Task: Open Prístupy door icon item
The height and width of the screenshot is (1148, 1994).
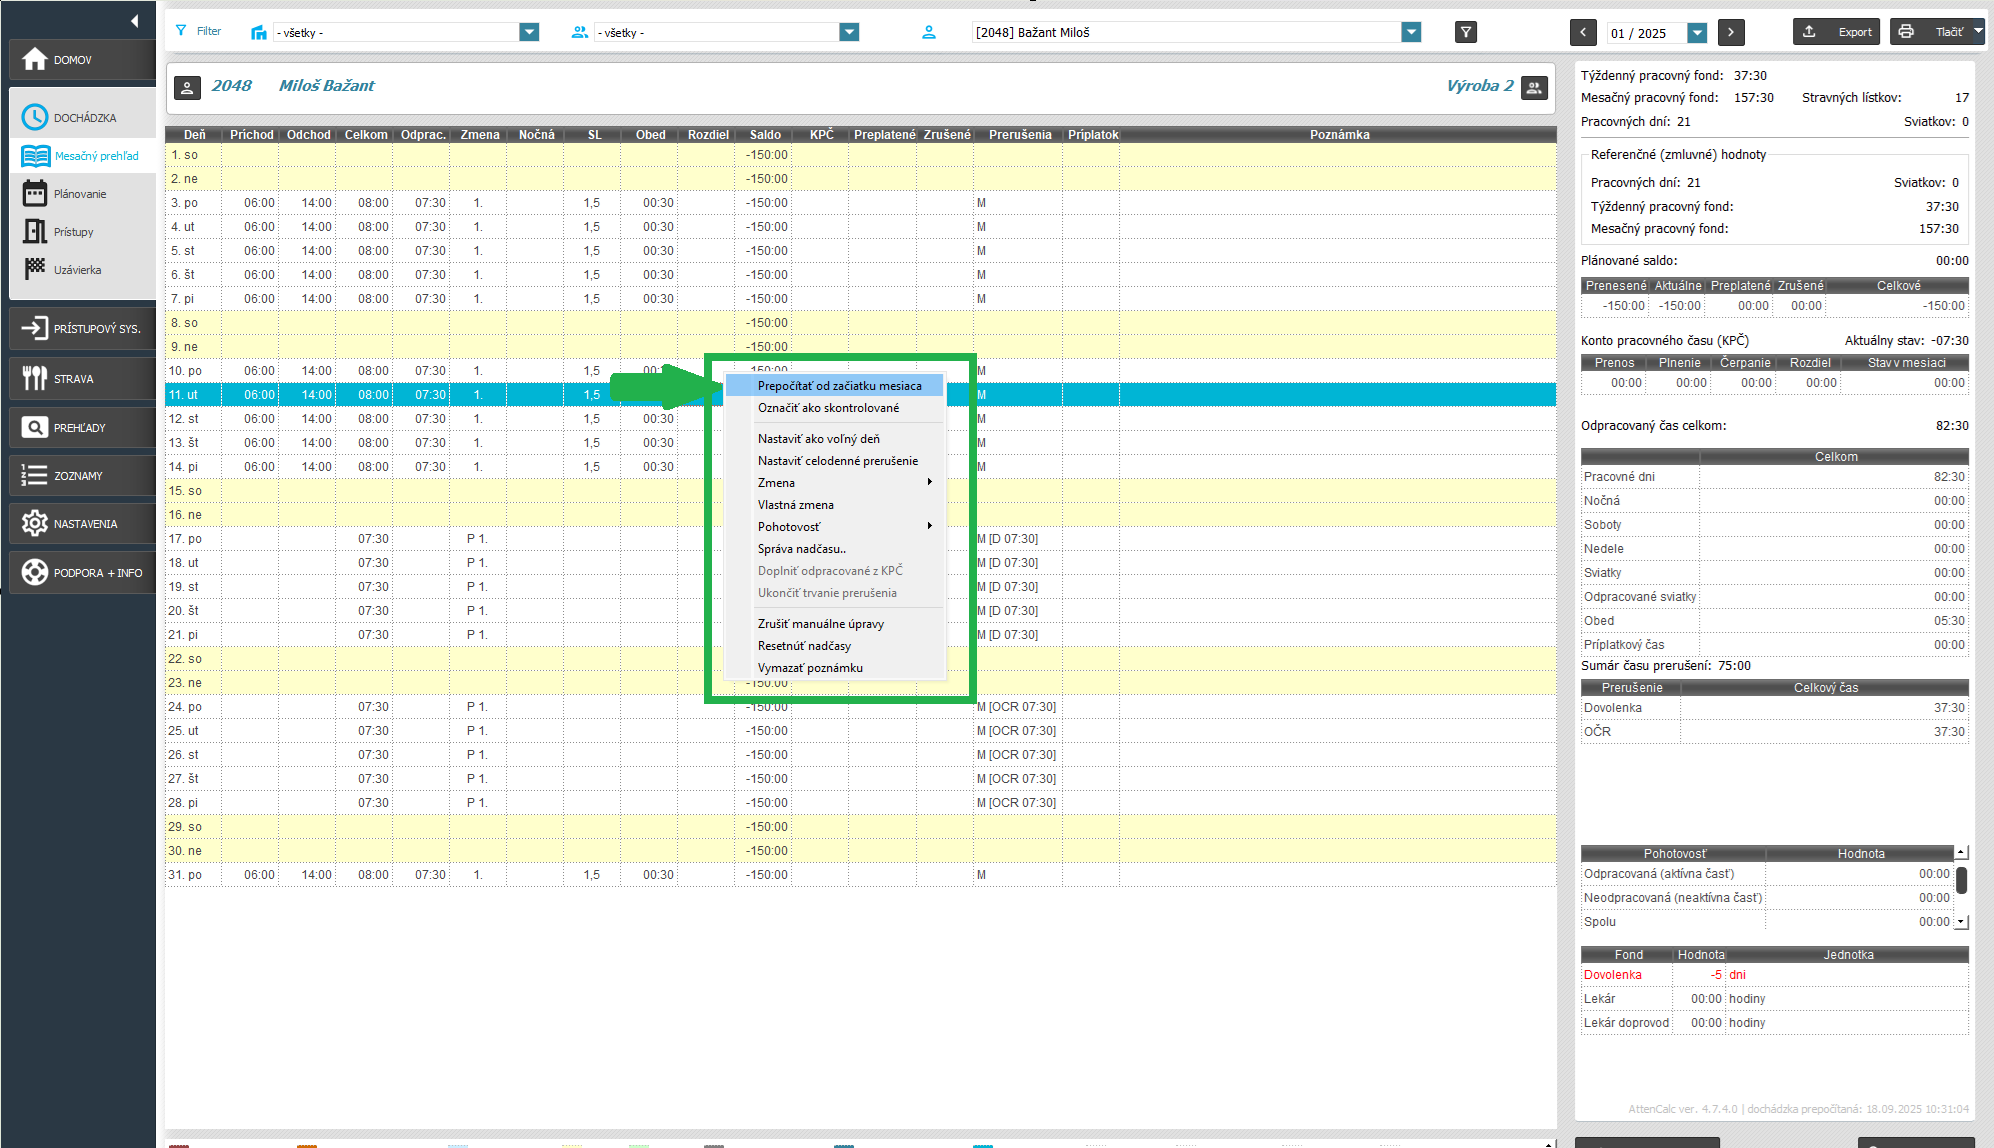Action: coord(35,232)
